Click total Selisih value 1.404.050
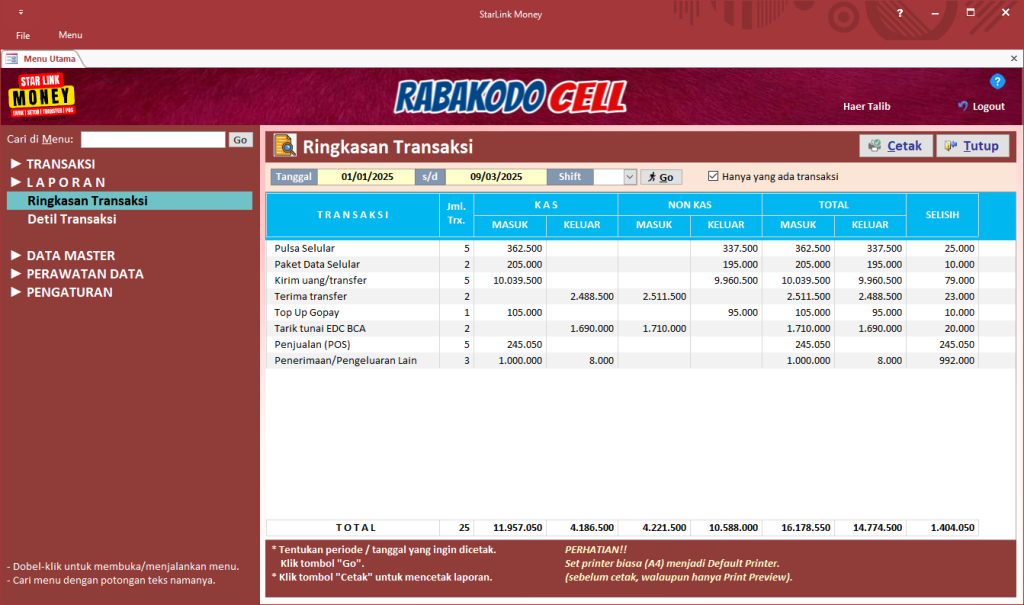1024x605 pixels. (x=952, y=527)
